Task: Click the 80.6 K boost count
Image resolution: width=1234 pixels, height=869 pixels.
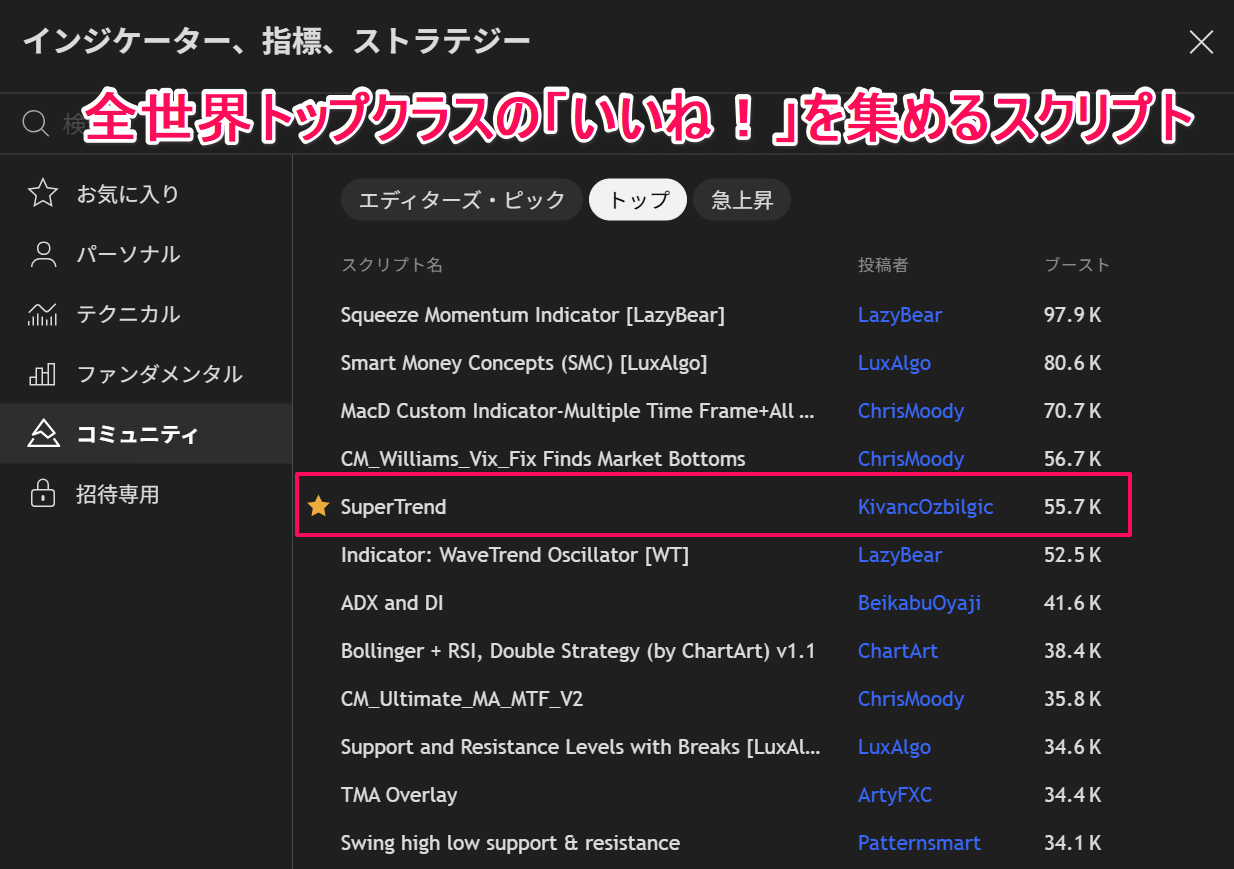Action: point(1072,363)
